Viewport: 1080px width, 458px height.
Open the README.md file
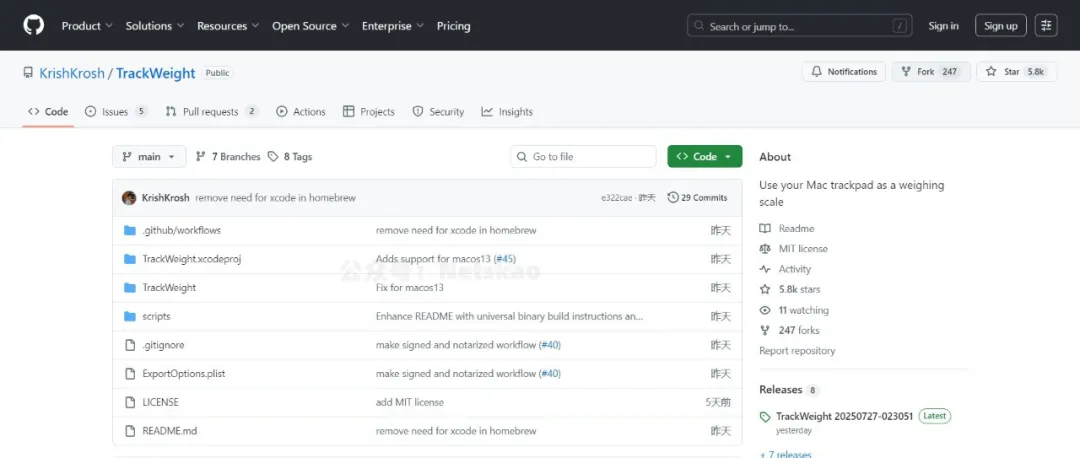click(169, 430)
